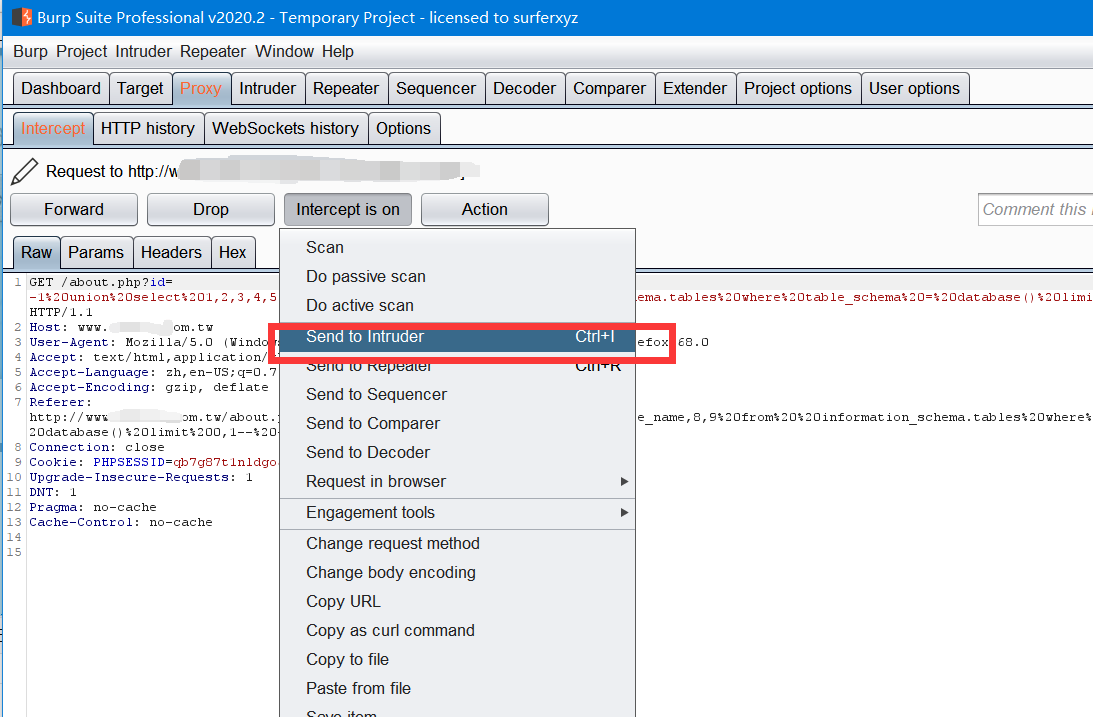1093x717 pixels.
Task: Switch to the Repeater tool tab
Action: click(346, 88)
